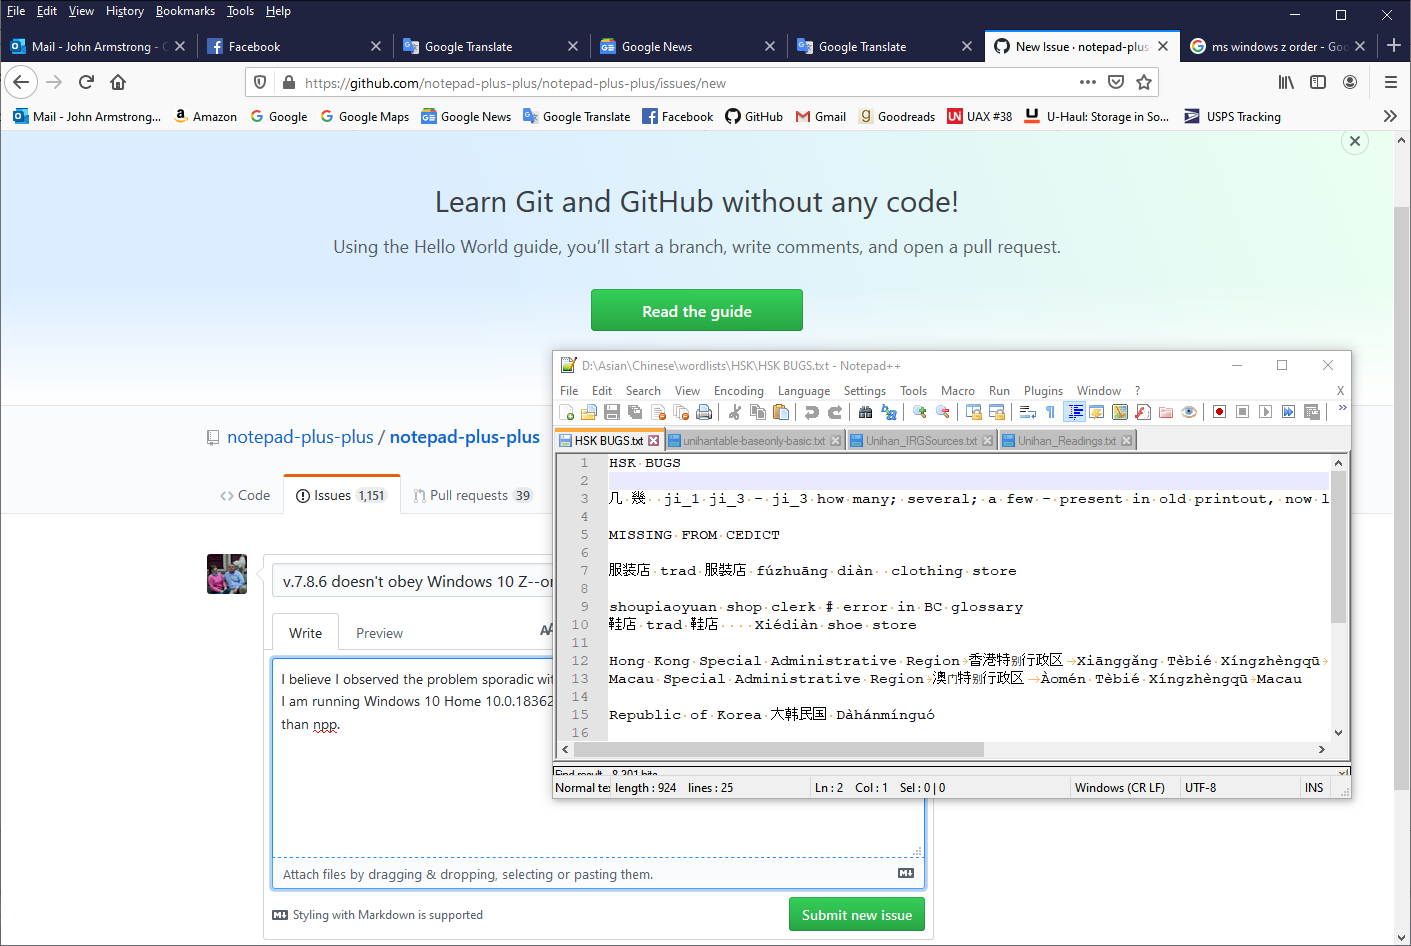Open the Language menu in Notepad++
This screenshot has height=946, width=1411.
(804, 391)
